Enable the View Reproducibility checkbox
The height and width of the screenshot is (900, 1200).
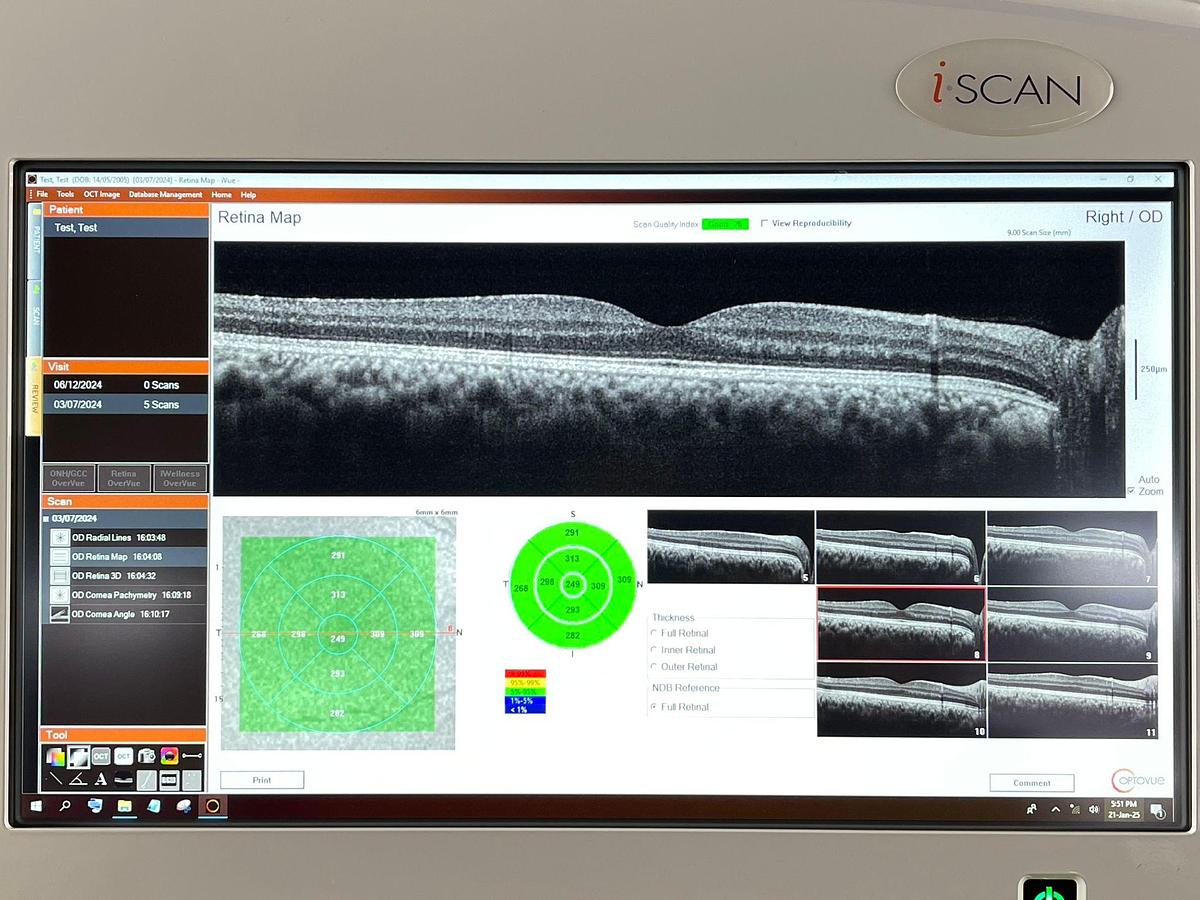765,223
